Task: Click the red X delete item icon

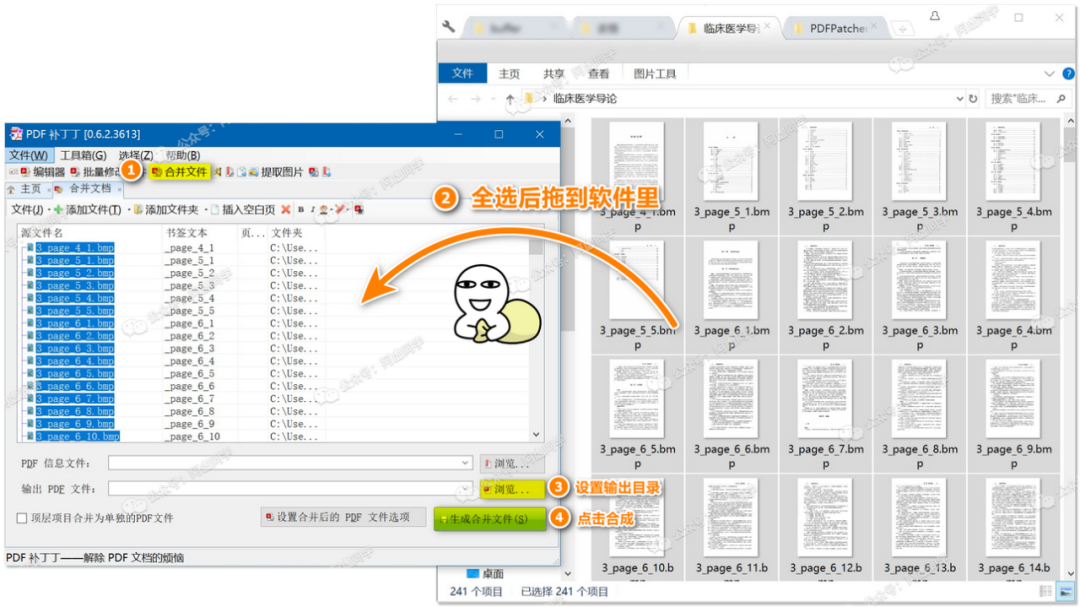Action: (286, 209)
